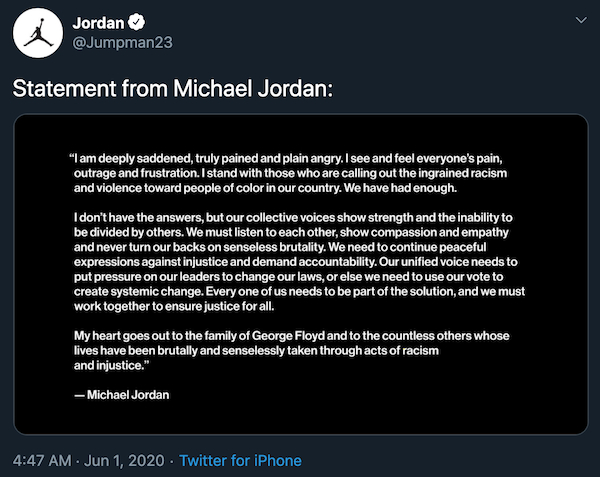Screen dimensions: 600x477
Task: Click the "and injustice." closing line
Action: [109, 364]
